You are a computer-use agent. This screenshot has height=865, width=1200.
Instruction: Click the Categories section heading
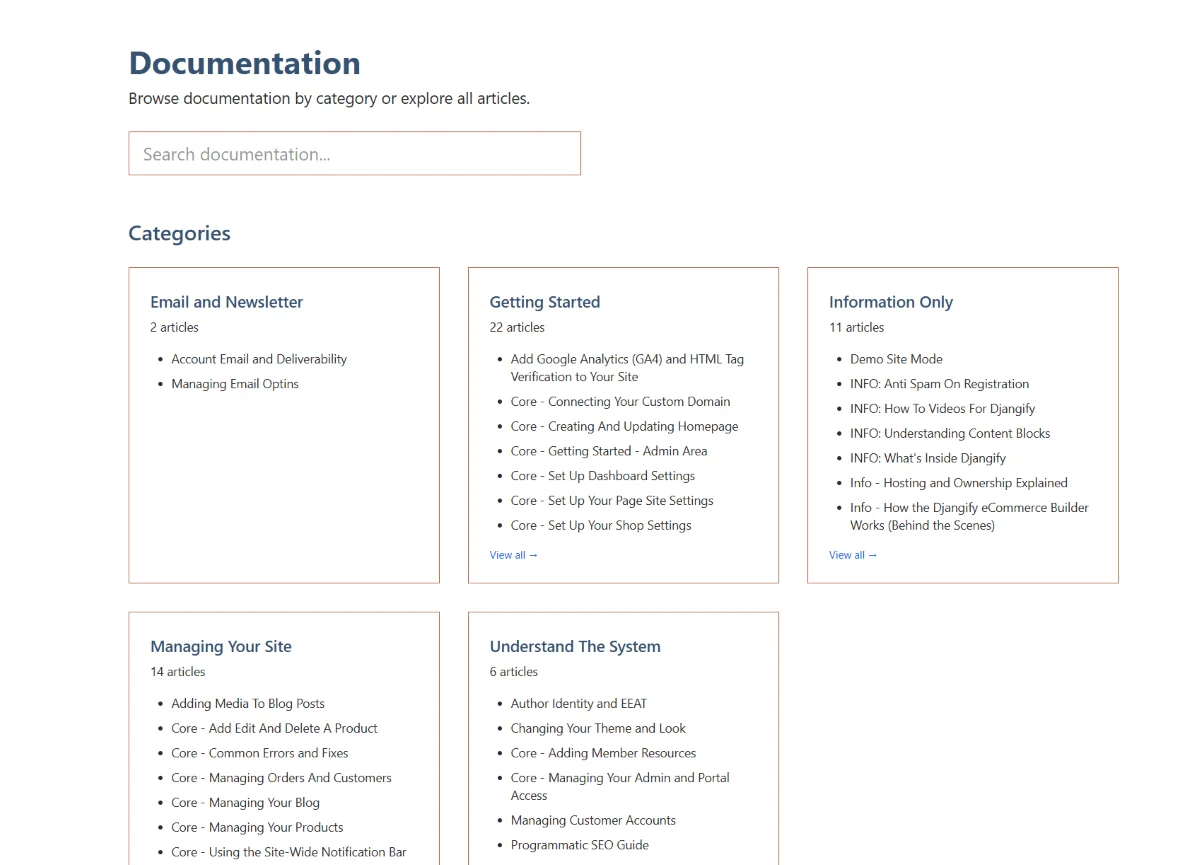pyautogui.click(x=179, y=233)
